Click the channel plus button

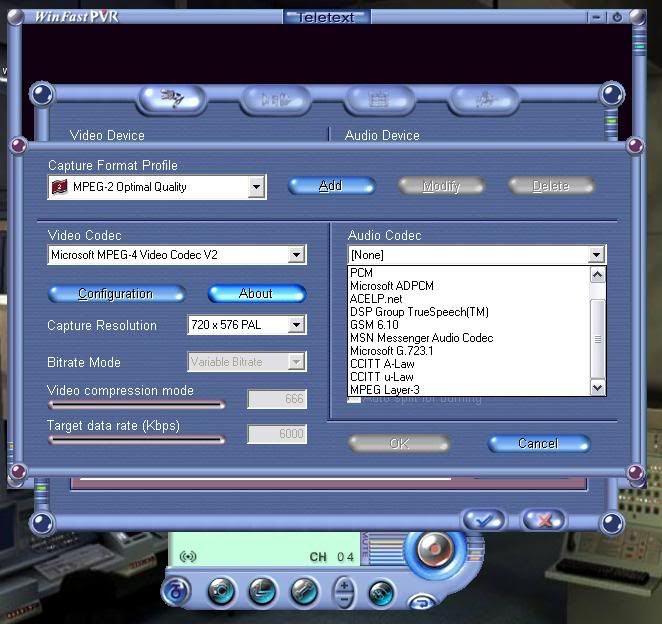click(x=344, y=585)
